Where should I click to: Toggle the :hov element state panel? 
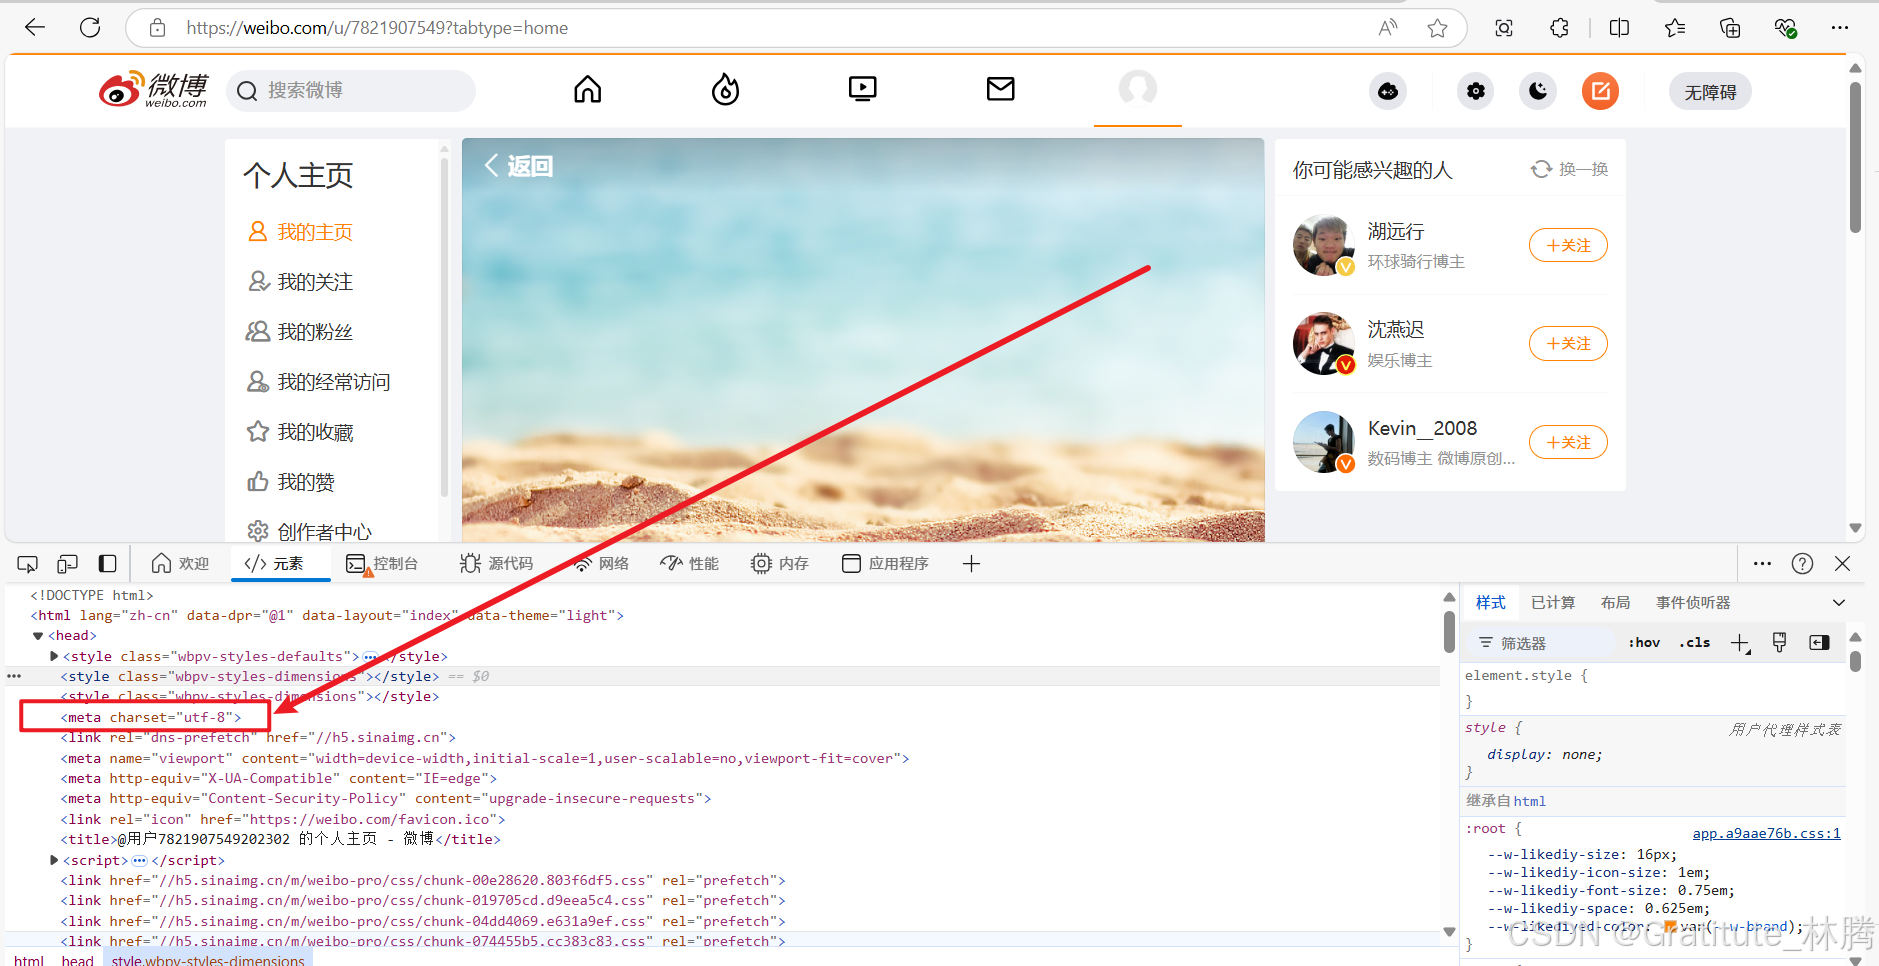pos(1644,643)
